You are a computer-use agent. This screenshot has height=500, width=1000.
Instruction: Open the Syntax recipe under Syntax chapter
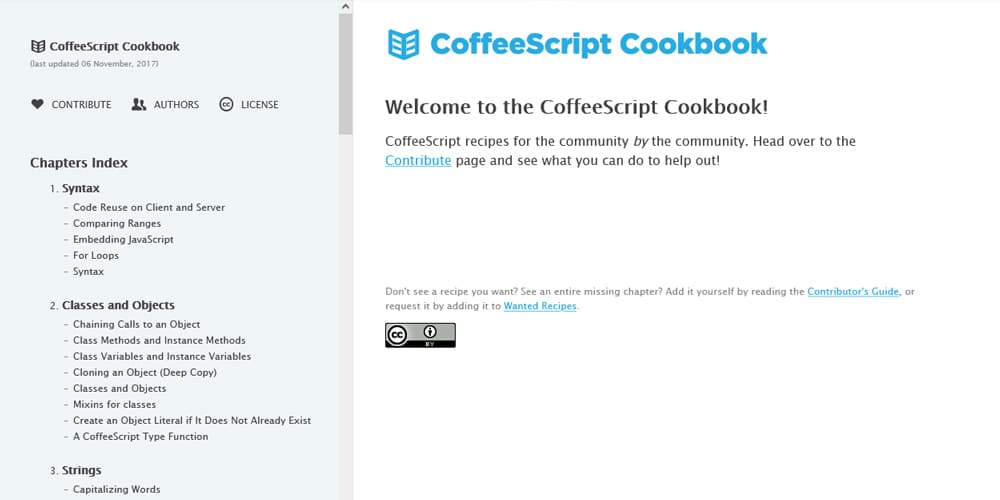click(x=88, y=271)
